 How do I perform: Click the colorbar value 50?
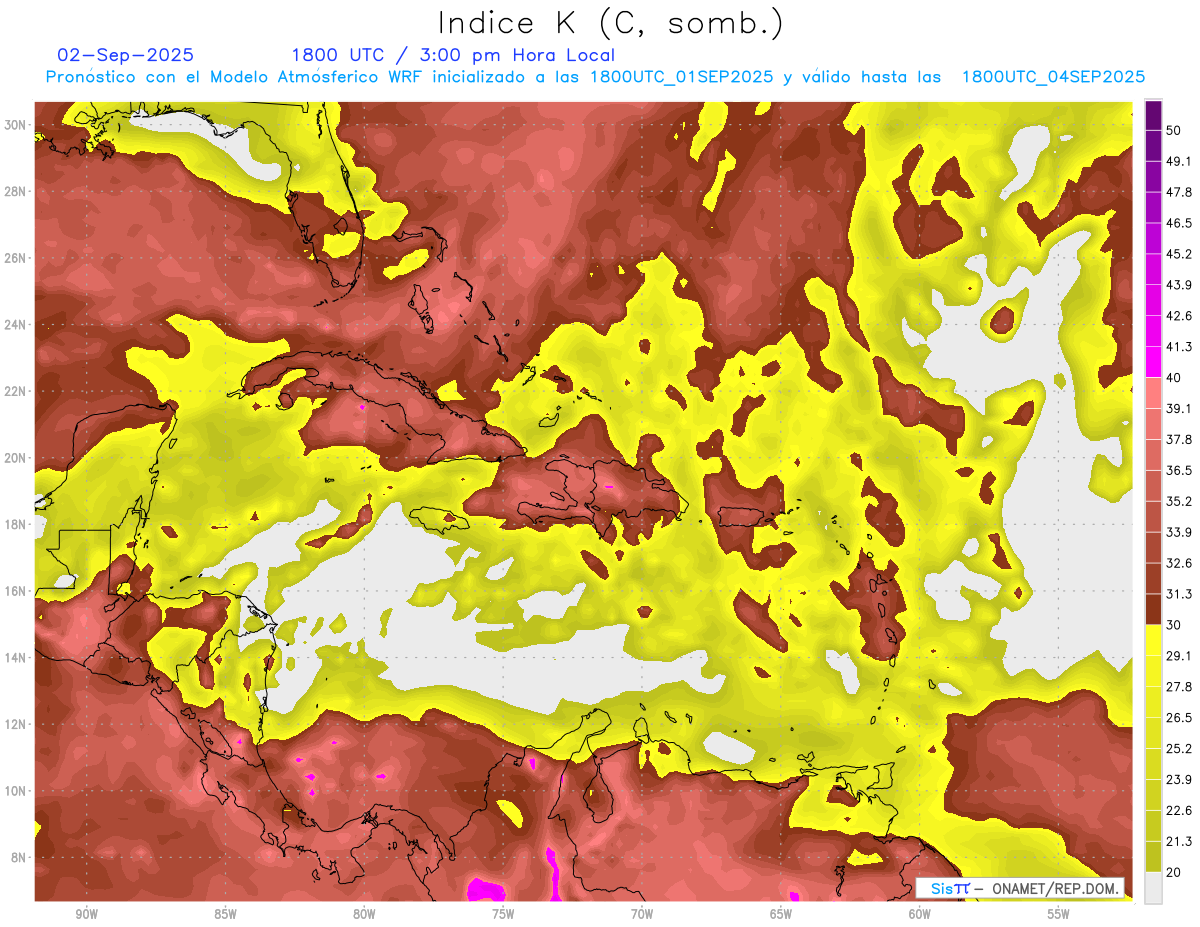pos(1174,130)
